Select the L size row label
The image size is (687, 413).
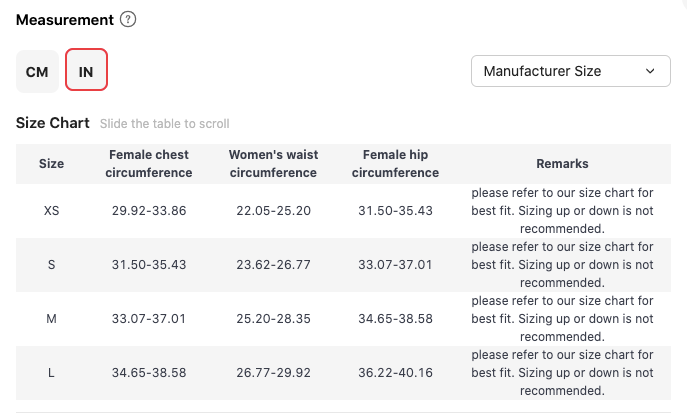pos(51,373)
